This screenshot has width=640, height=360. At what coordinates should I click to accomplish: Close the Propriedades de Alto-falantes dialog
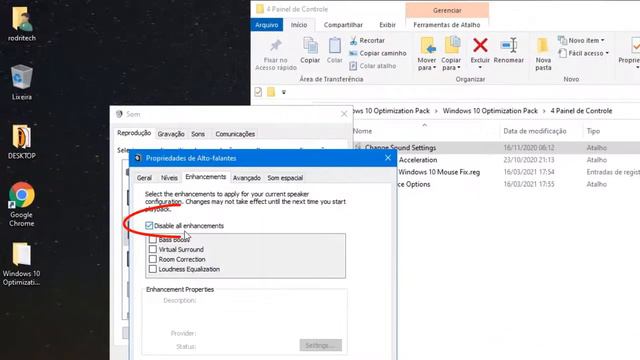pyautogui.click(x=388, y=158)
